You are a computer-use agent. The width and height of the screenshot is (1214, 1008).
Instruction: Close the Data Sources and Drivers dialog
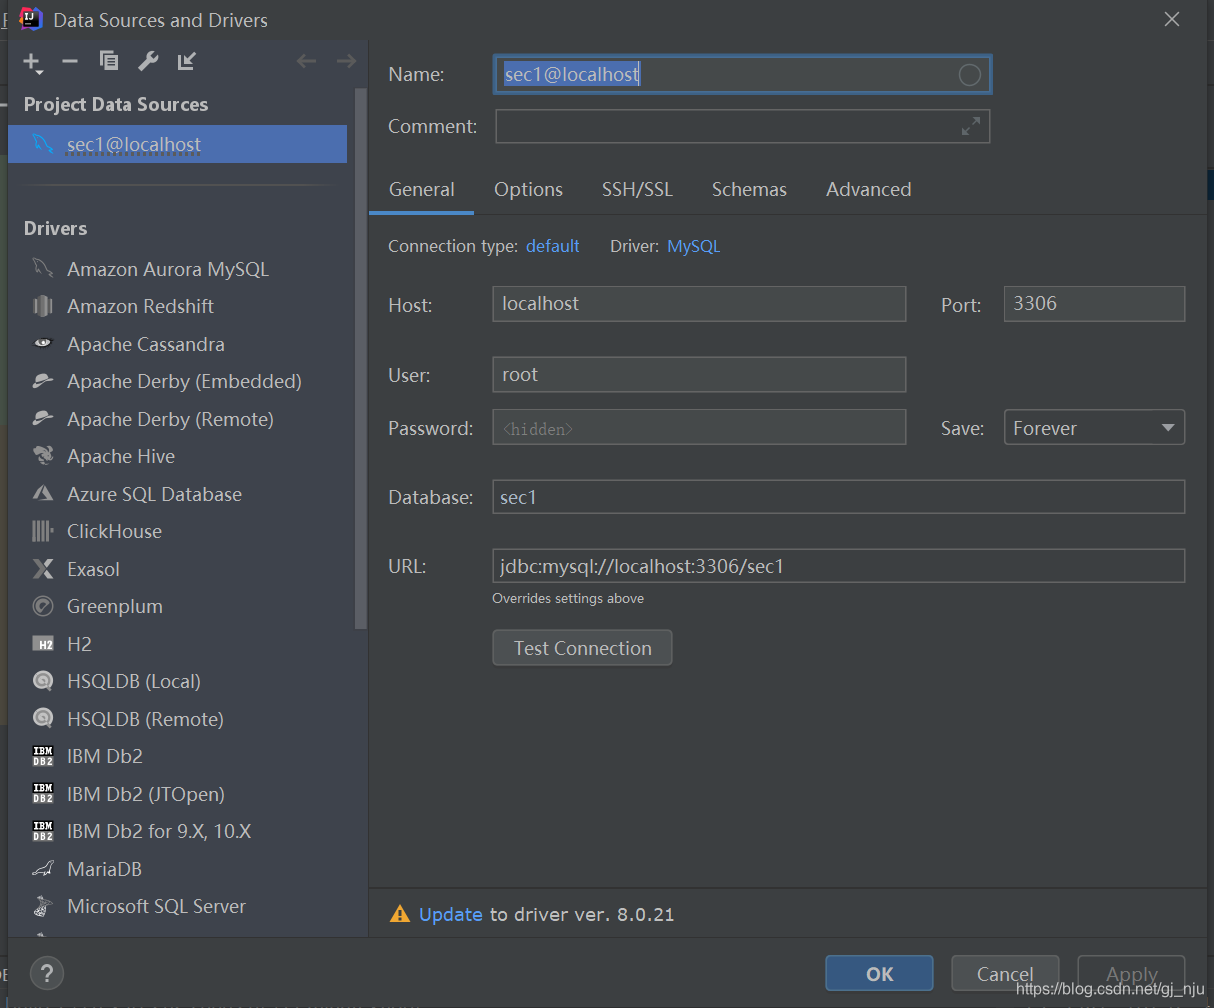tap(1171, 19)
